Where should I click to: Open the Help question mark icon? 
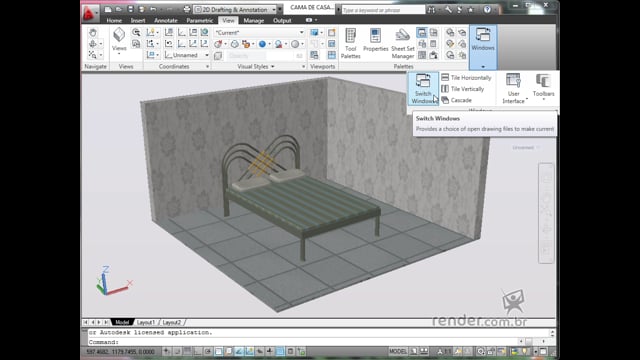tap(487, 9)
